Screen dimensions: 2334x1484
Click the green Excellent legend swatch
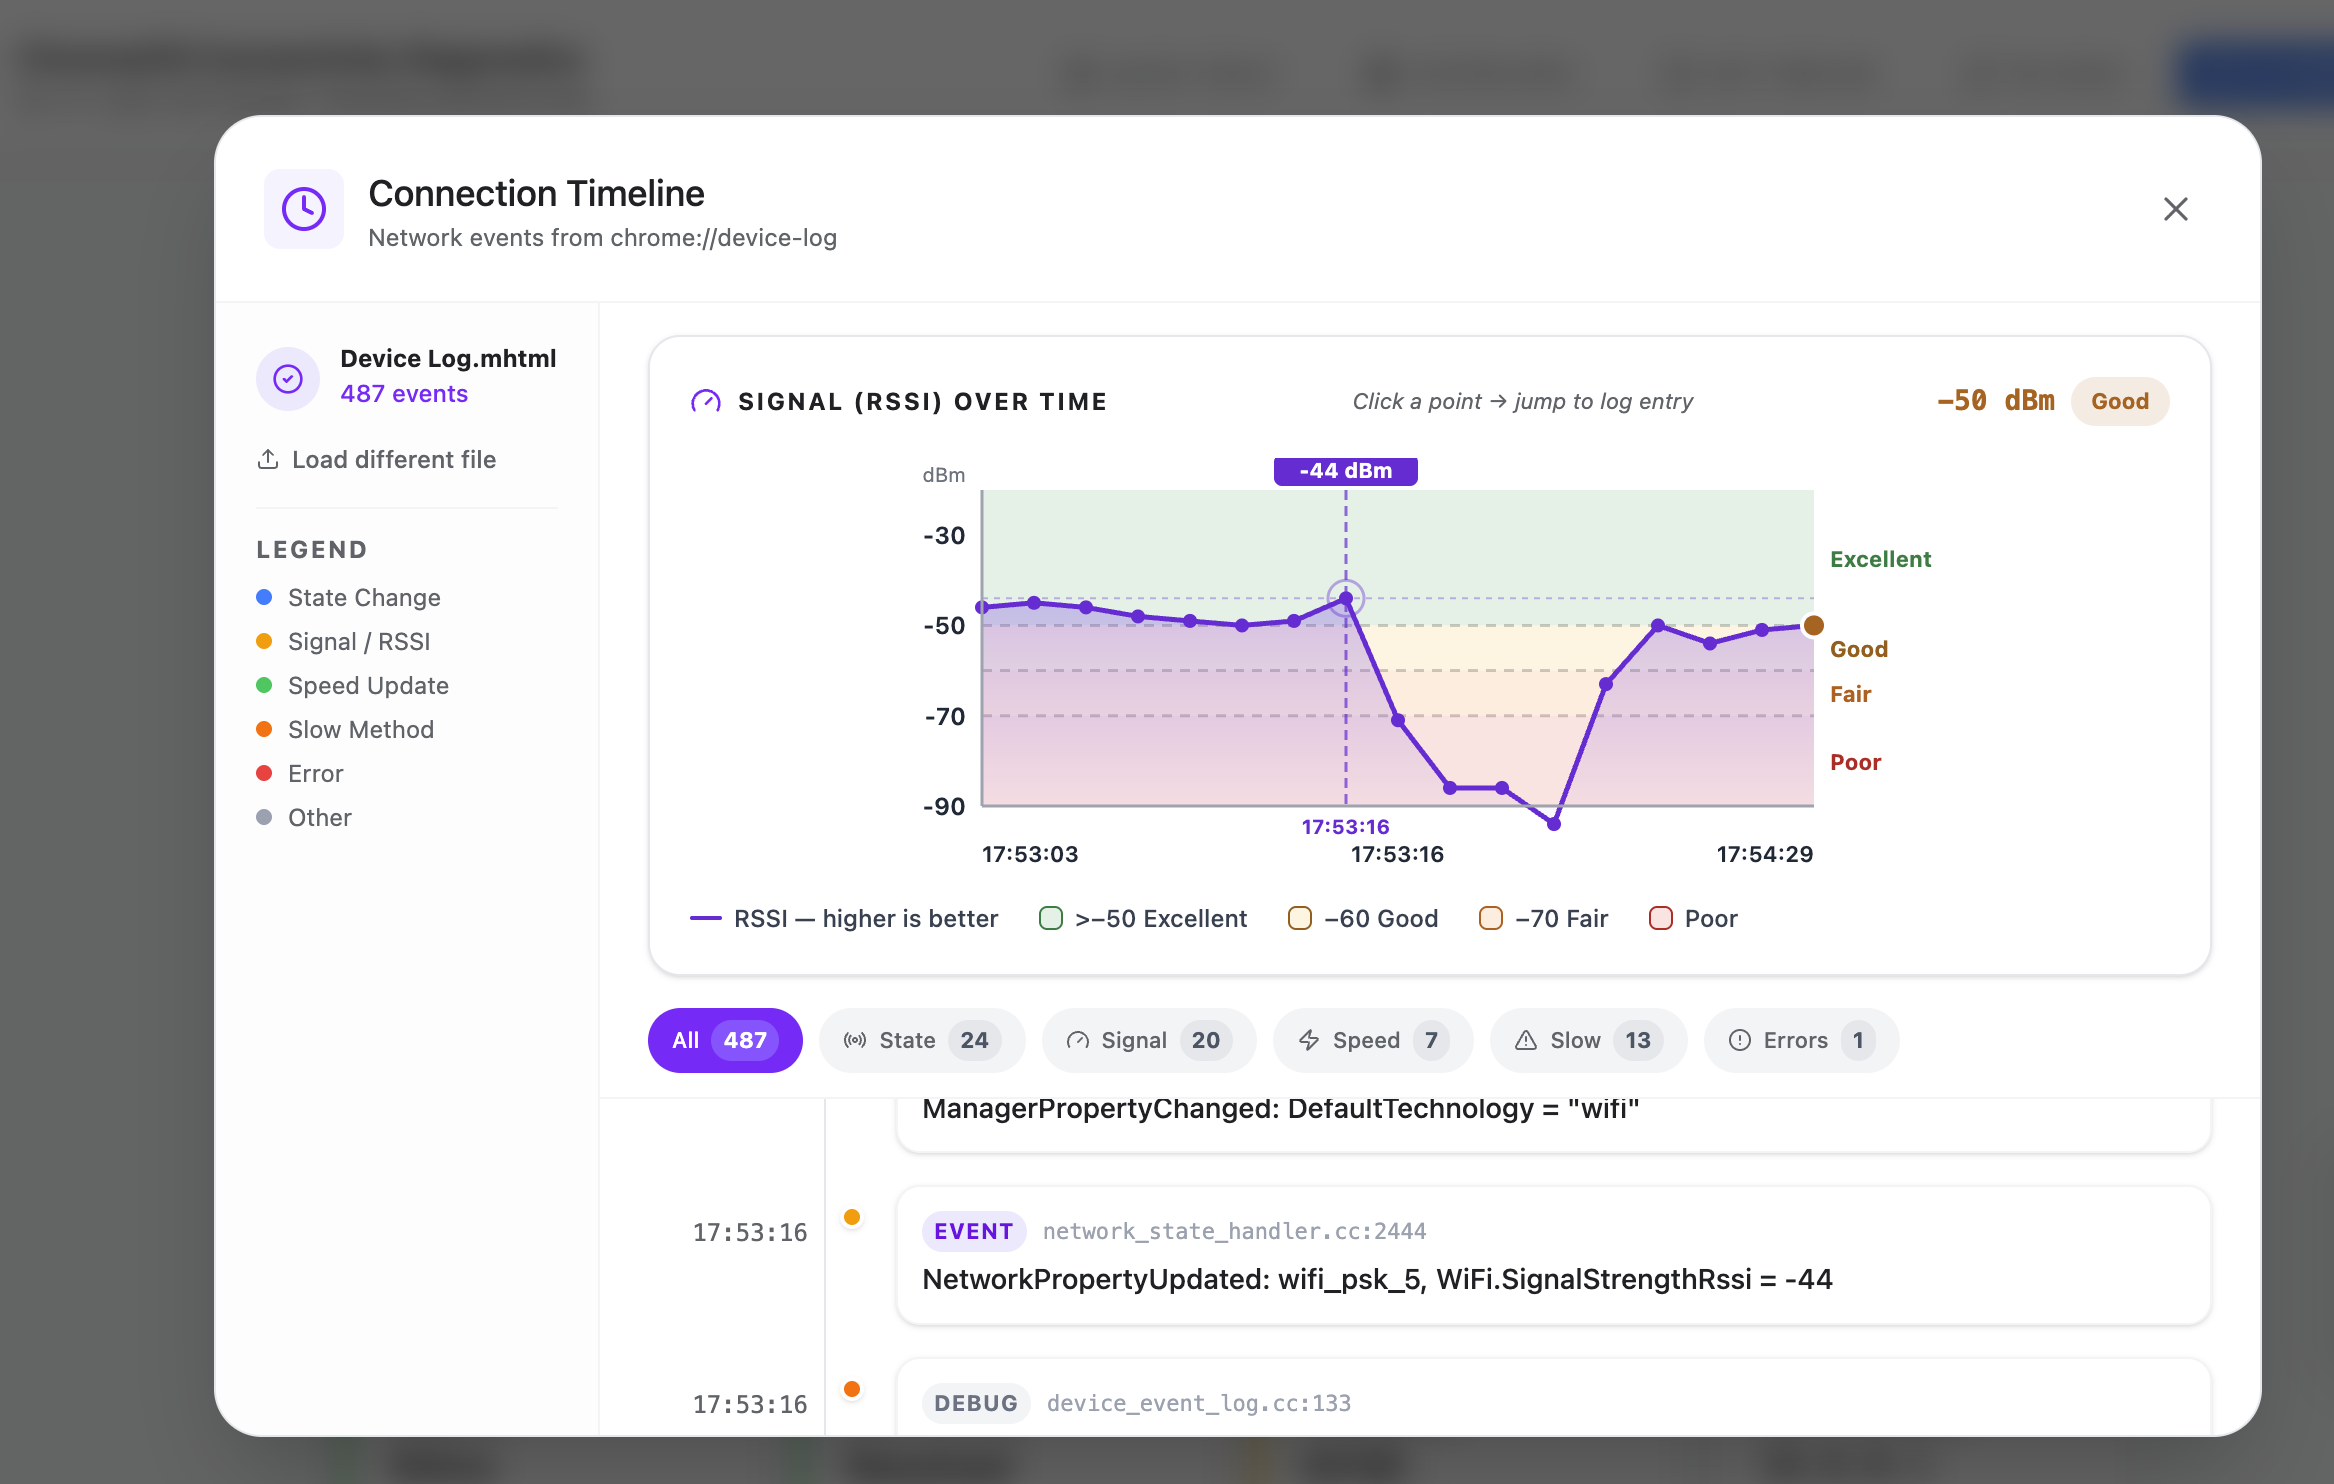1051,918
